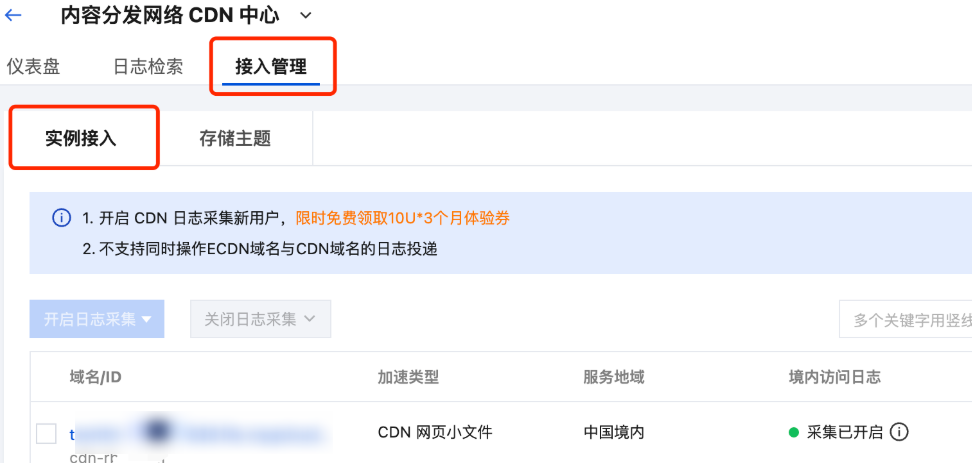
Task: Tick the checkbox on the first domain row
Action: point(46,433)
